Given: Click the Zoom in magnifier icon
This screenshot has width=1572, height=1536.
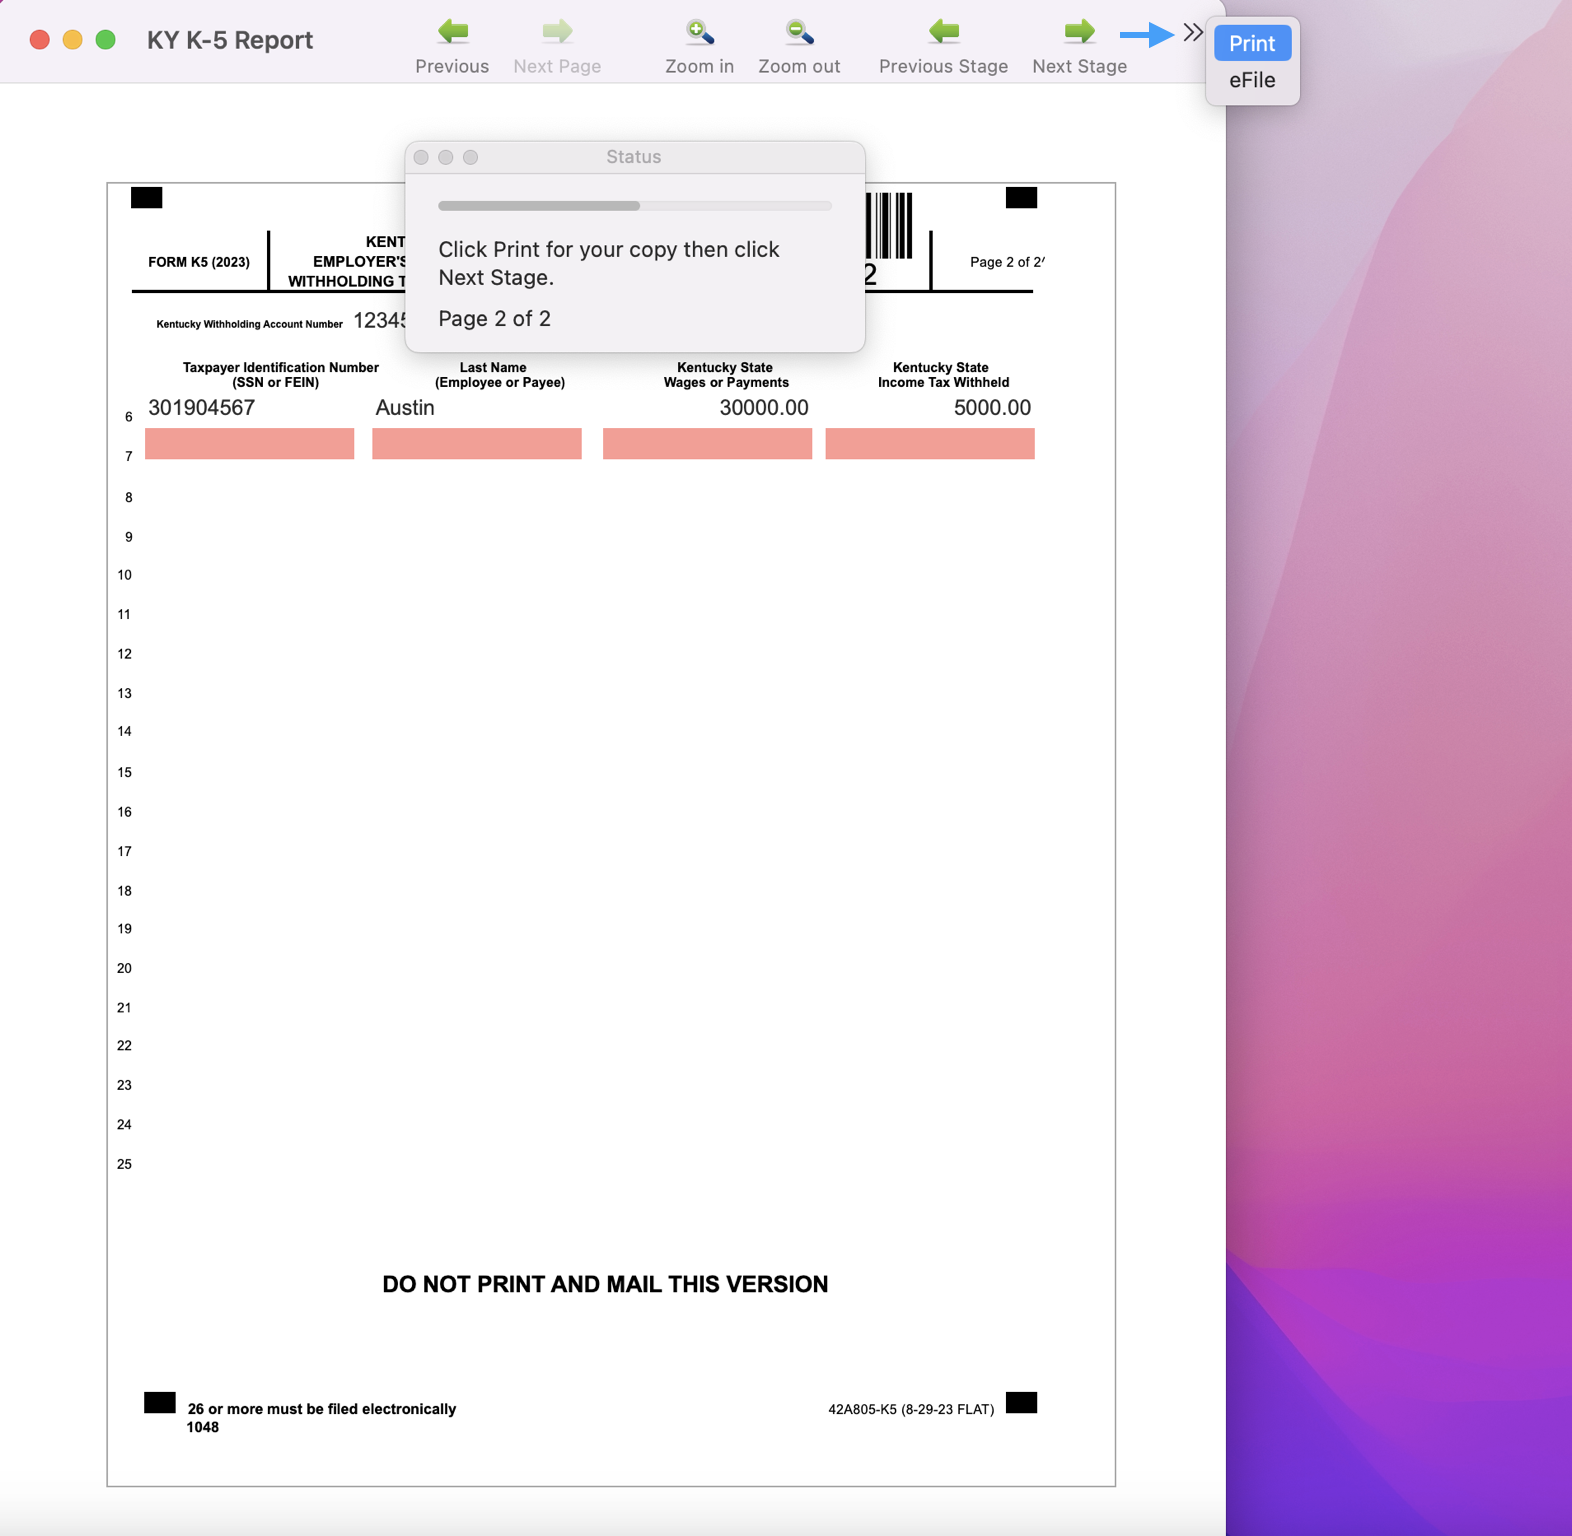Looking at the screenshot, I should (x=699, y=32).
